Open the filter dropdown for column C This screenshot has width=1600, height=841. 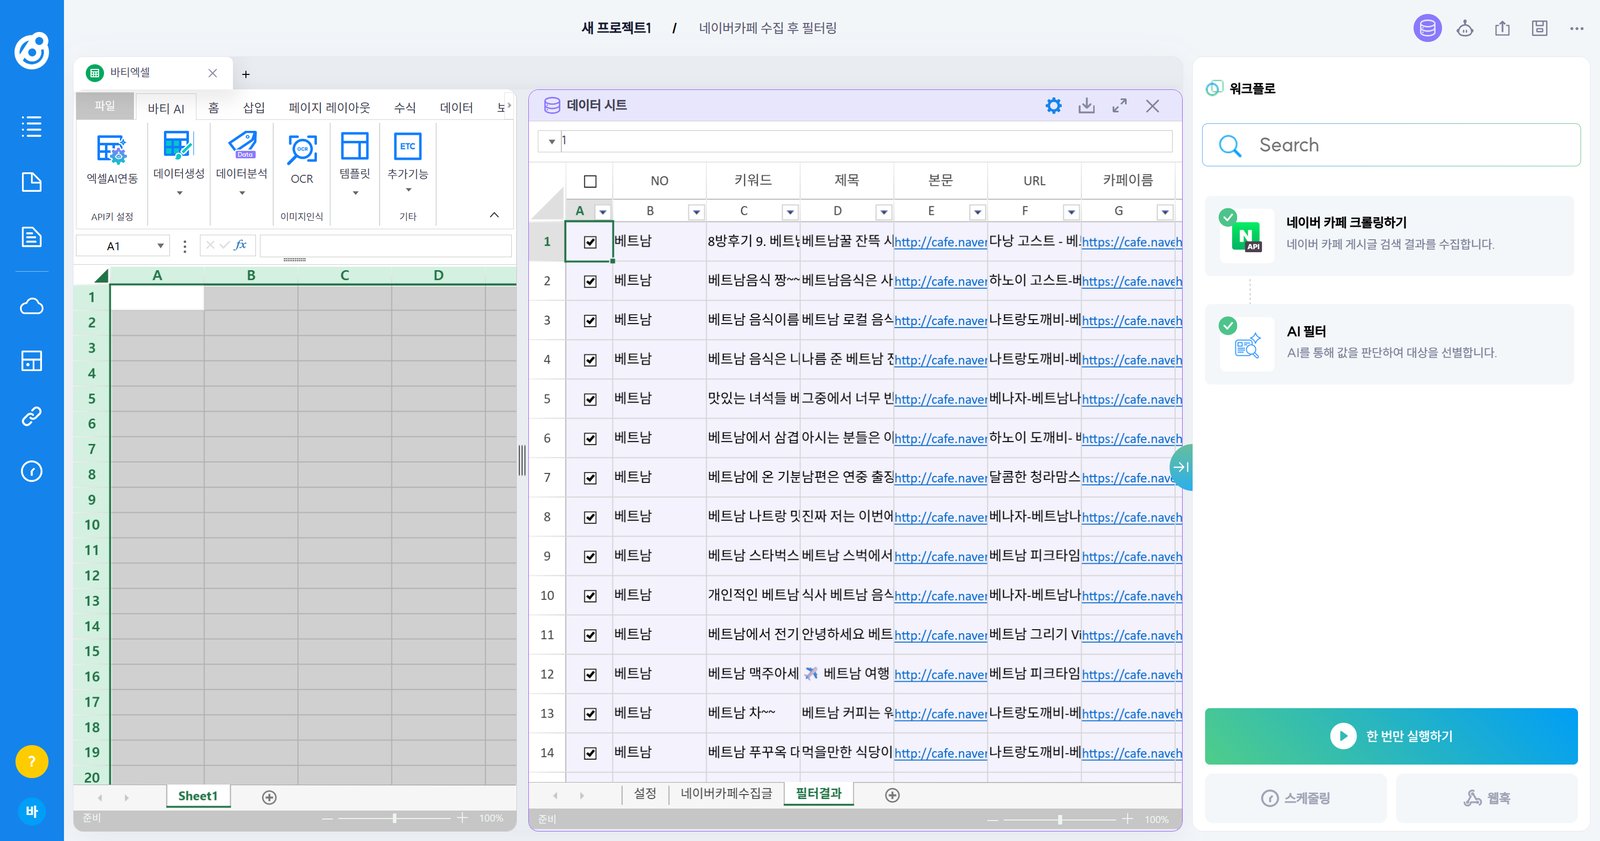tap(790, 212)
